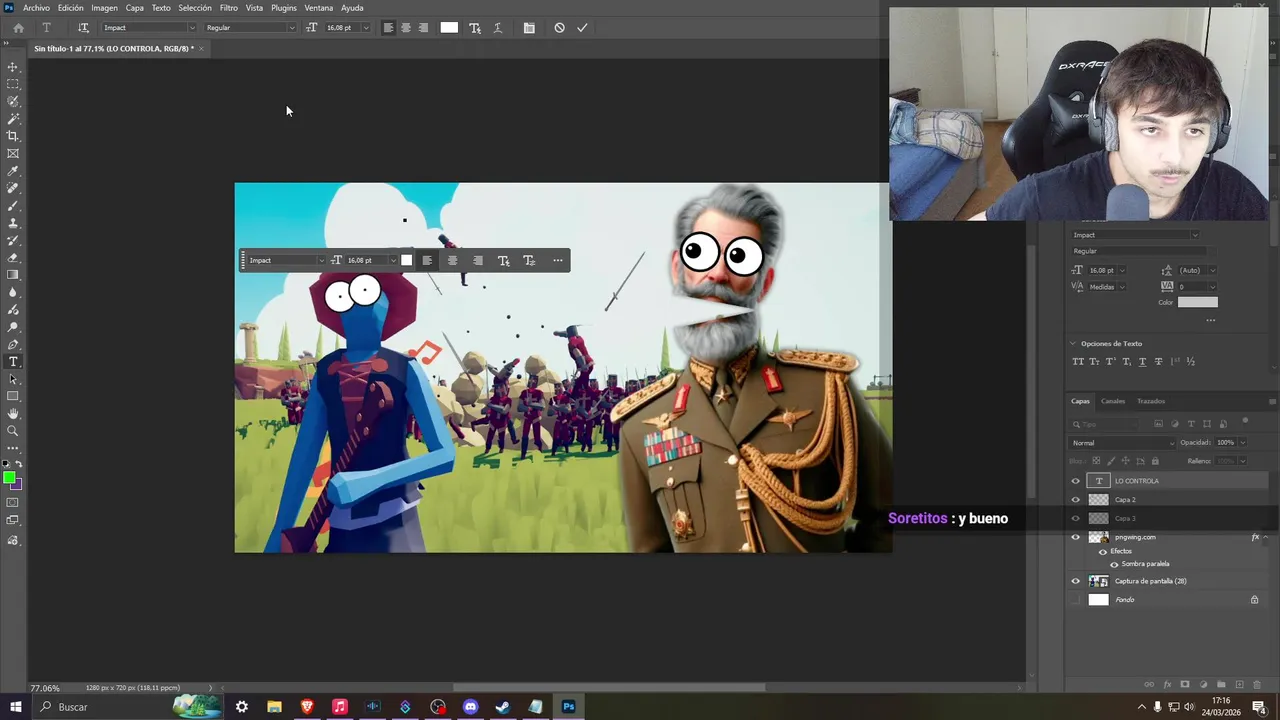
Task: Click the Color swatch in properties panel
Action: (x=1198, y=302)
